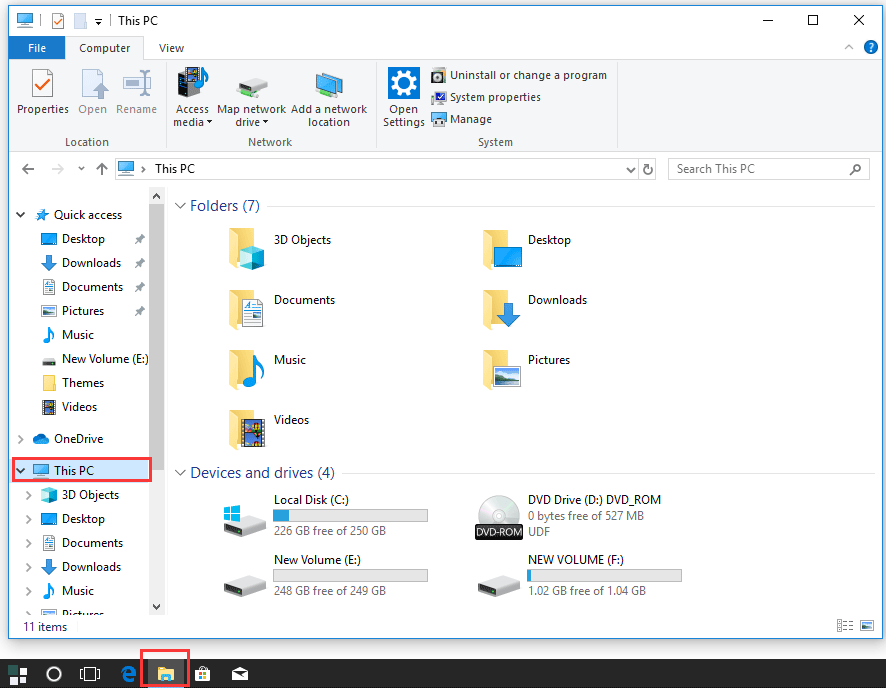Switch to Details view in status bar
Screen dimensions: 886x688
845,625
